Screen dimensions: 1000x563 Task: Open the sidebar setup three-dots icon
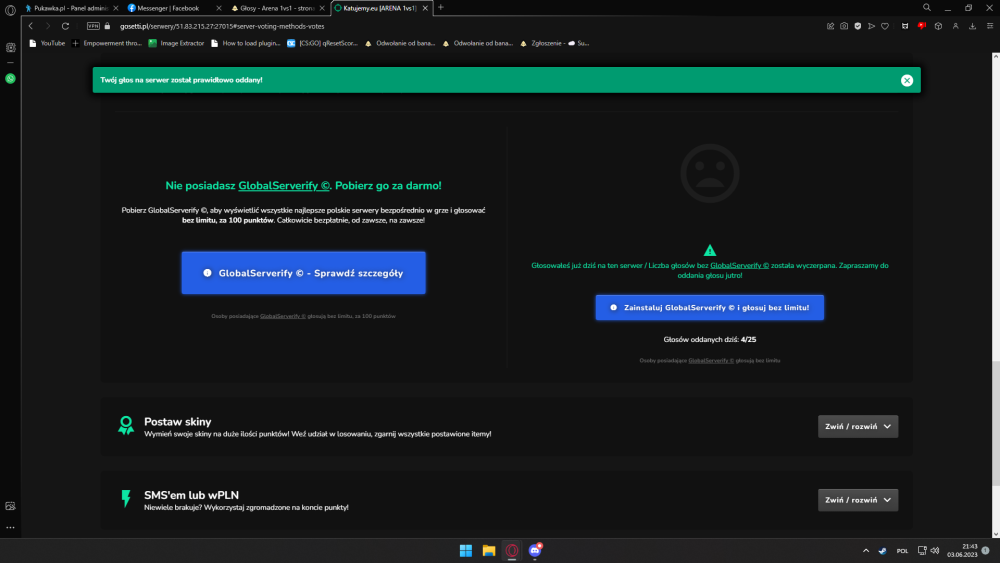(10, 527)
